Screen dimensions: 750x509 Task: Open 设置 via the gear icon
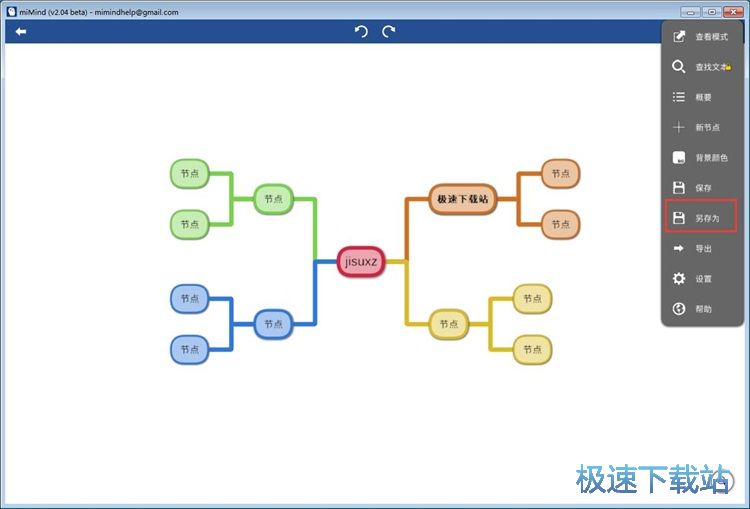point(679,278)
